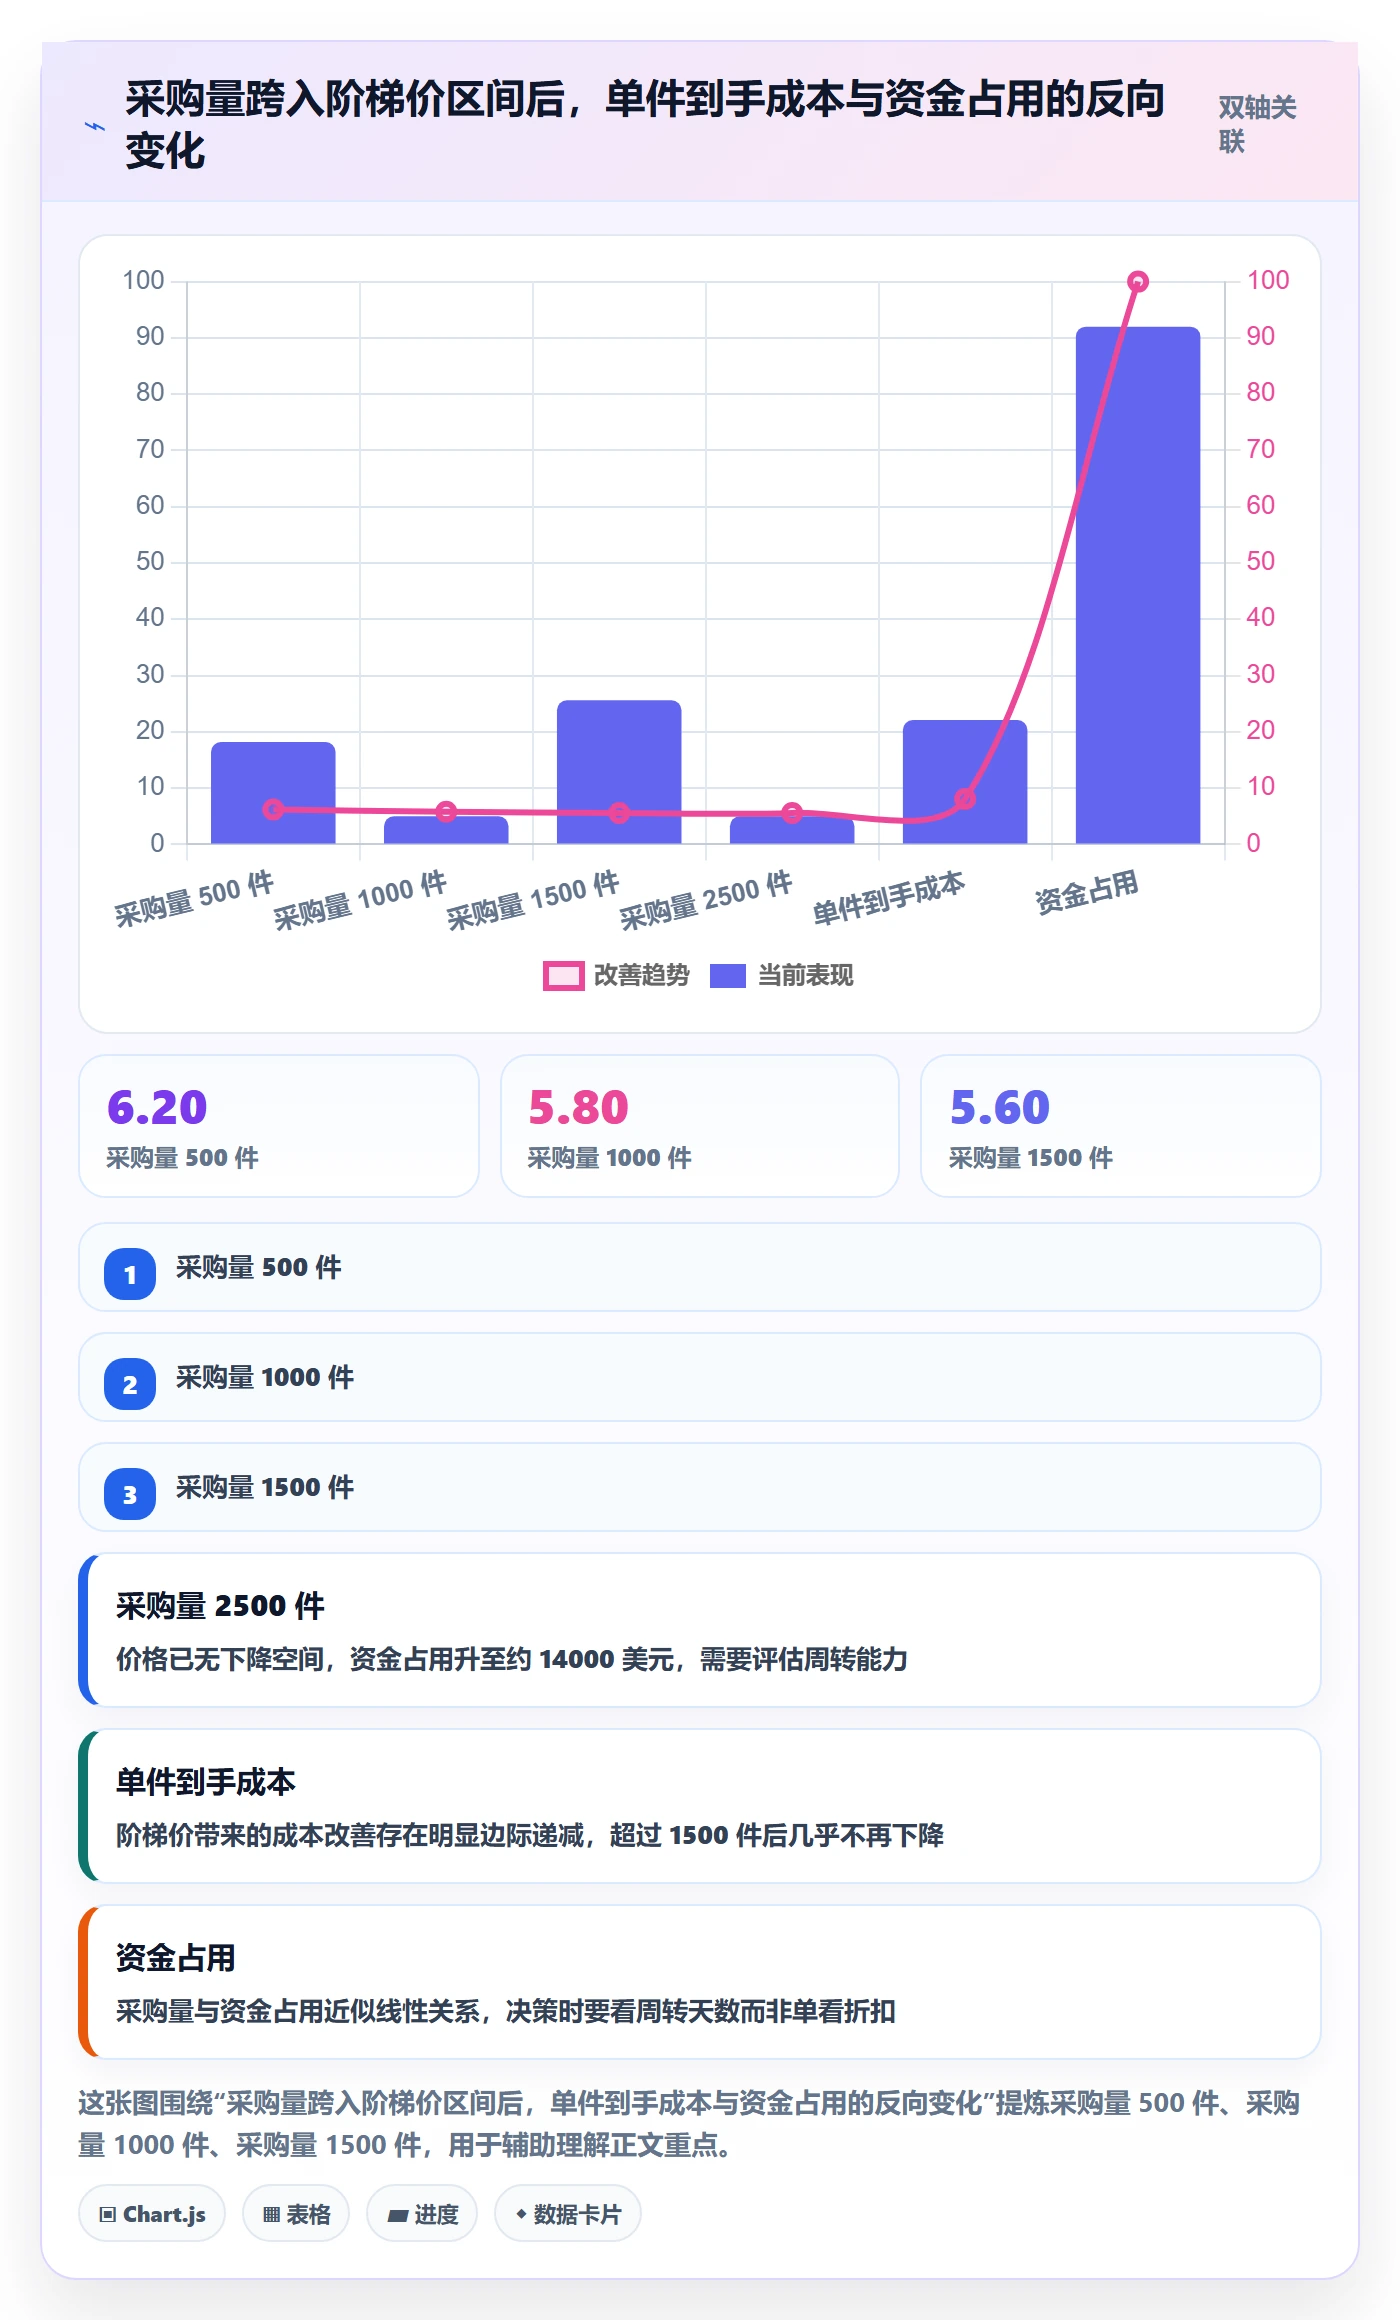This screenshot has height=2320, width=1400.
Task: Toggle the 当前表现 legend swatch
Action: click(x=728, y=976)
